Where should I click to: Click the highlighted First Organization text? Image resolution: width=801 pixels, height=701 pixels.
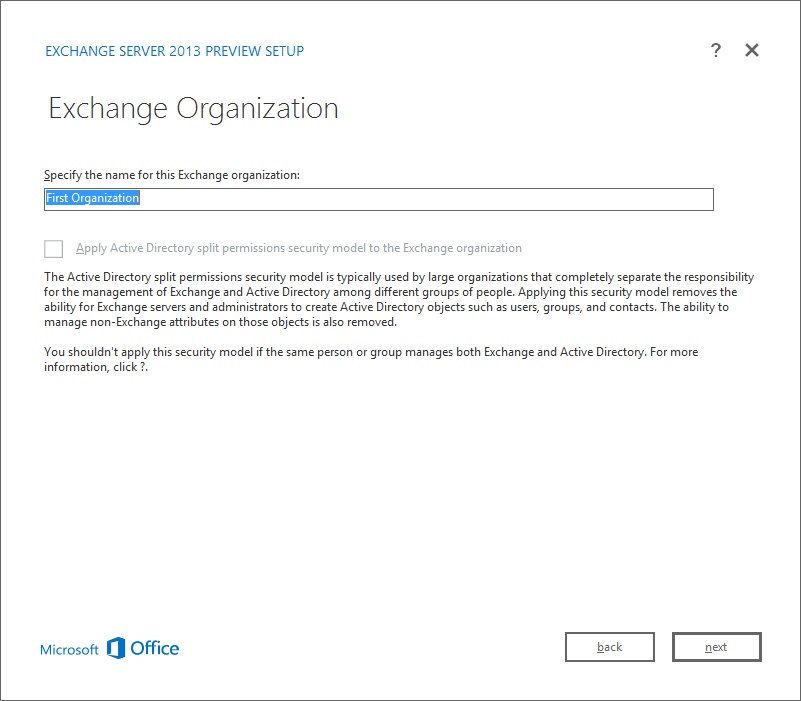tap(92, 197)
